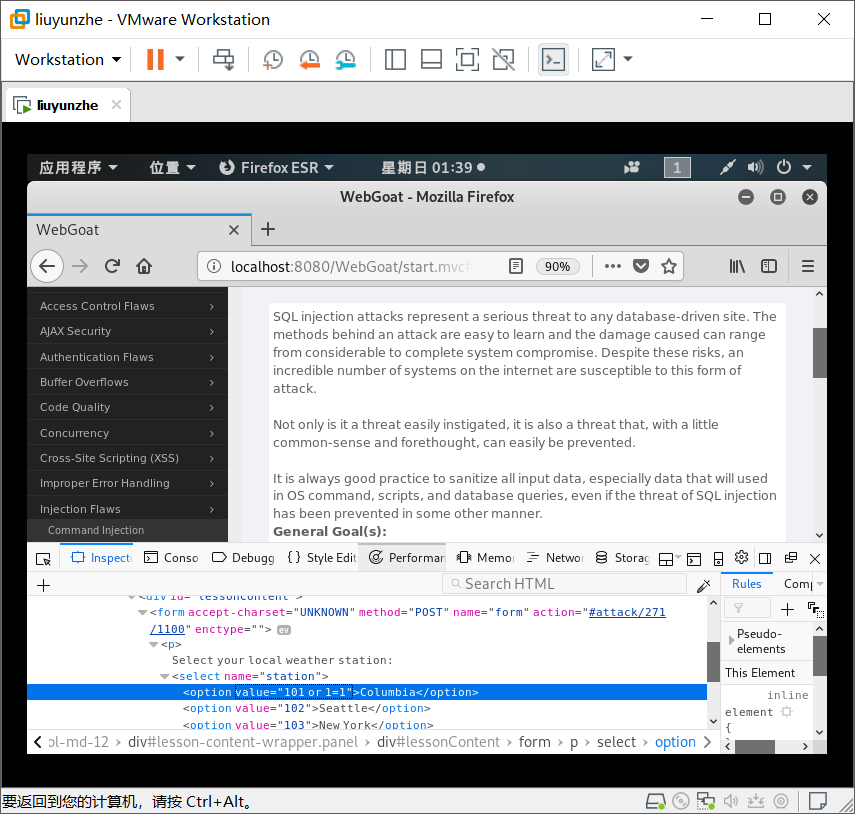The width and height of the screenshot is (855, 814).
Task: Create a new node with plus
Action: [43, 586]
